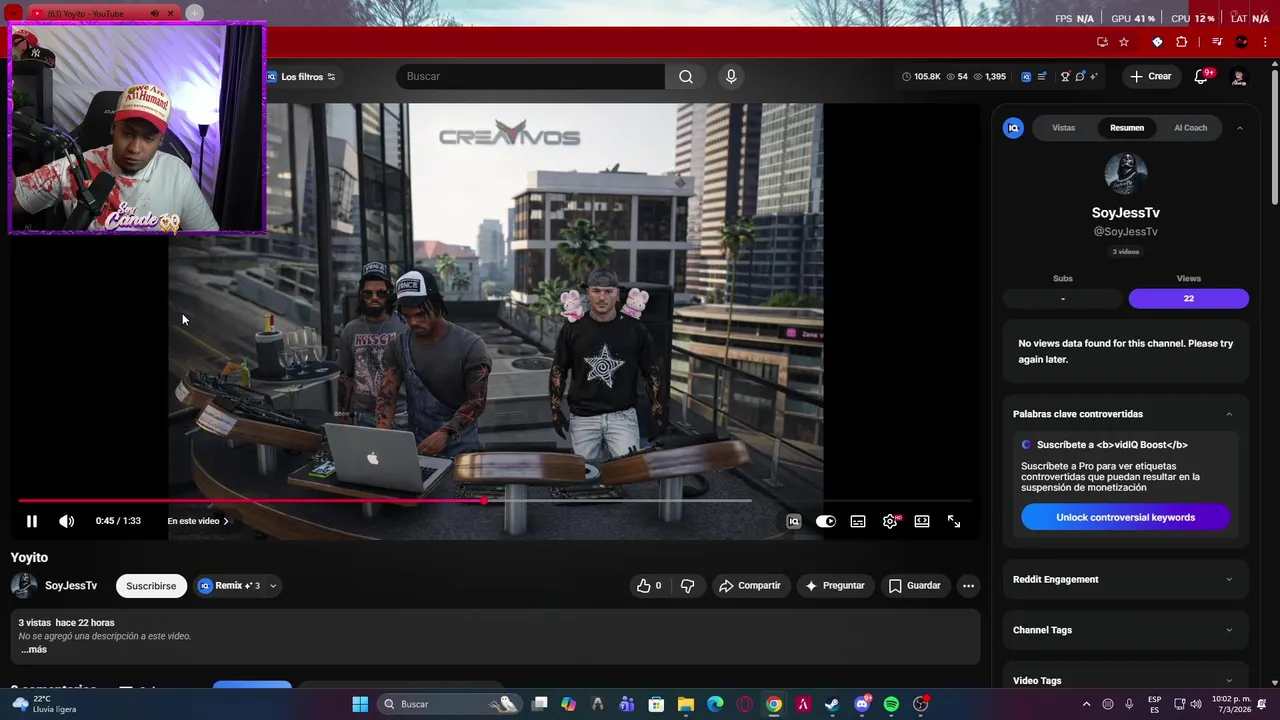Click the install app icon in the address bar
Viewport: 1280px width, 720px height.
click(x=1102, y=42)
